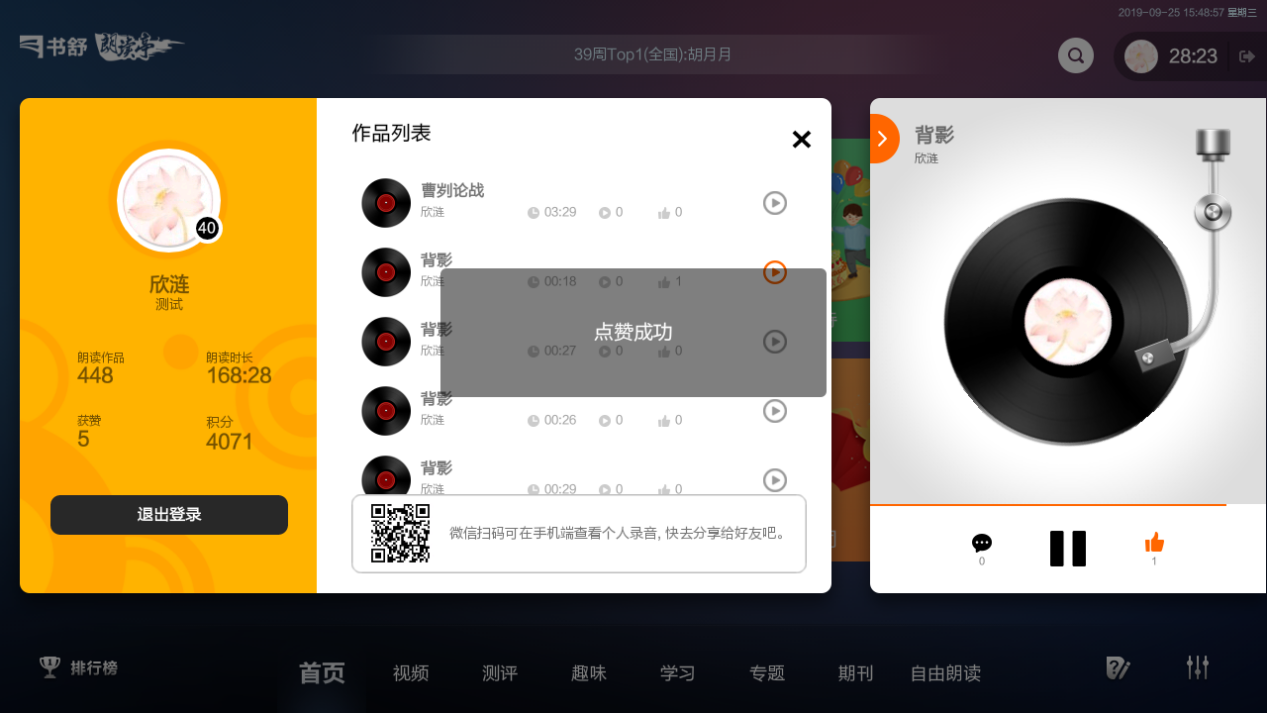Play the 曹刿论战 recording

(x=775, y=203)
